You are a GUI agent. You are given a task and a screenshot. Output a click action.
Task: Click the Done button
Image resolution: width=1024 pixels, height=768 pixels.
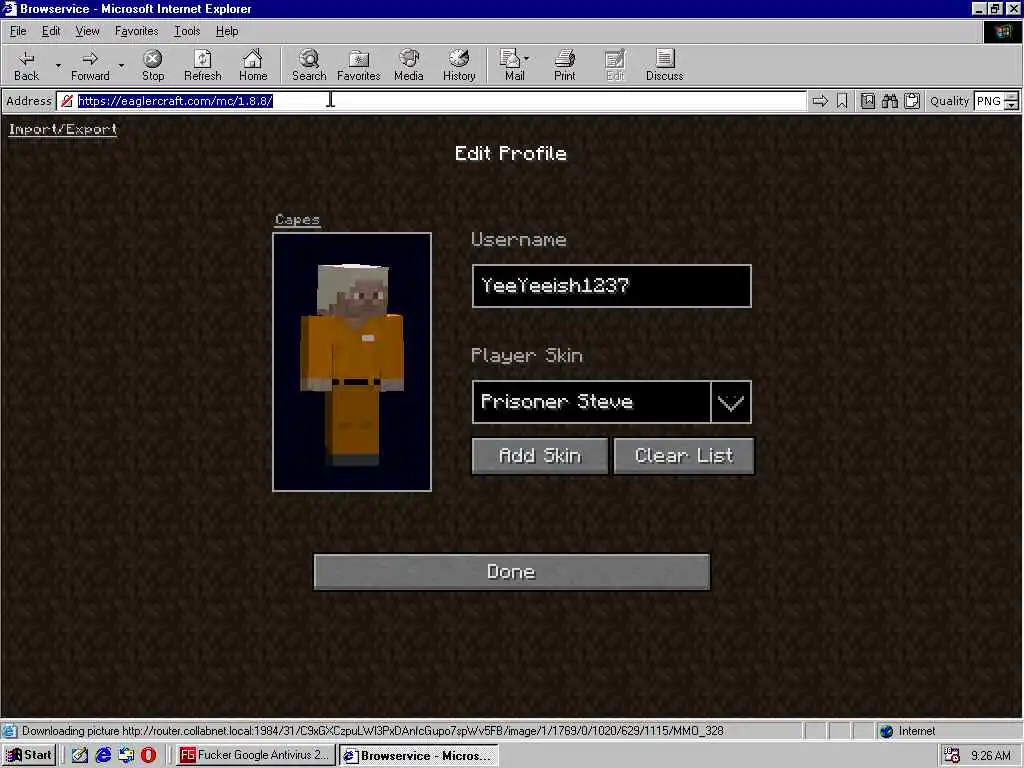click(511, 572)
